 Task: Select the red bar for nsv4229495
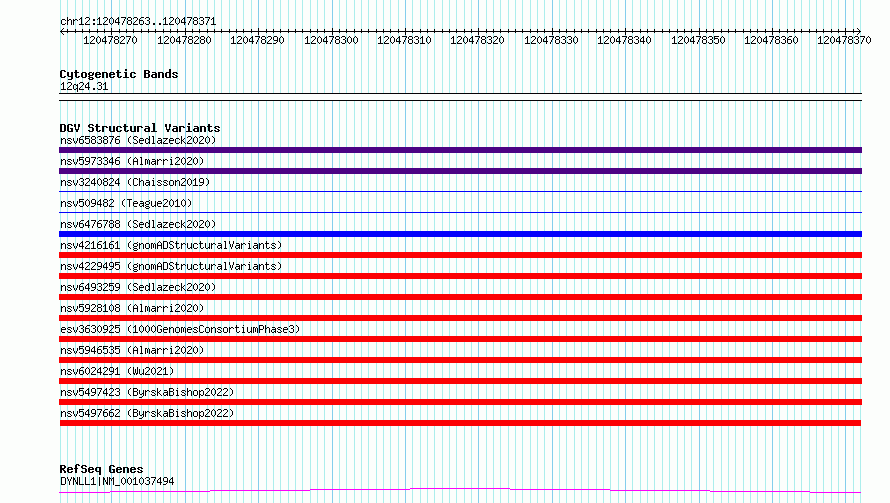tap(460, 276)
